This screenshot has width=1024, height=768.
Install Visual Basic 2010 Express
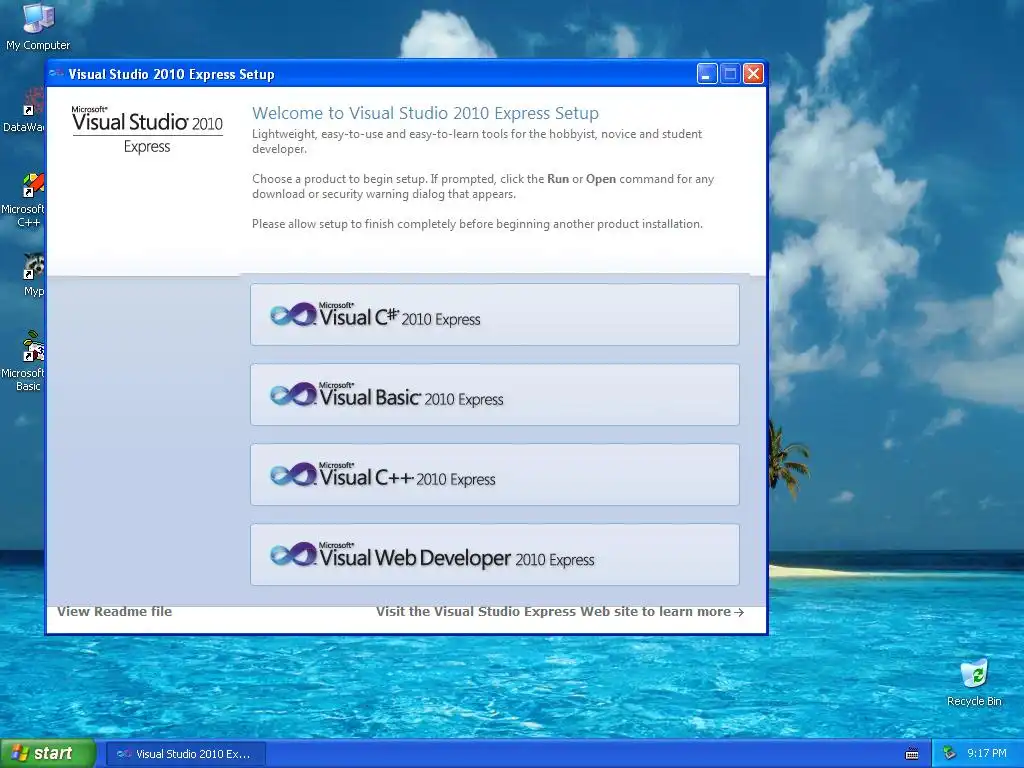point(494,394)
